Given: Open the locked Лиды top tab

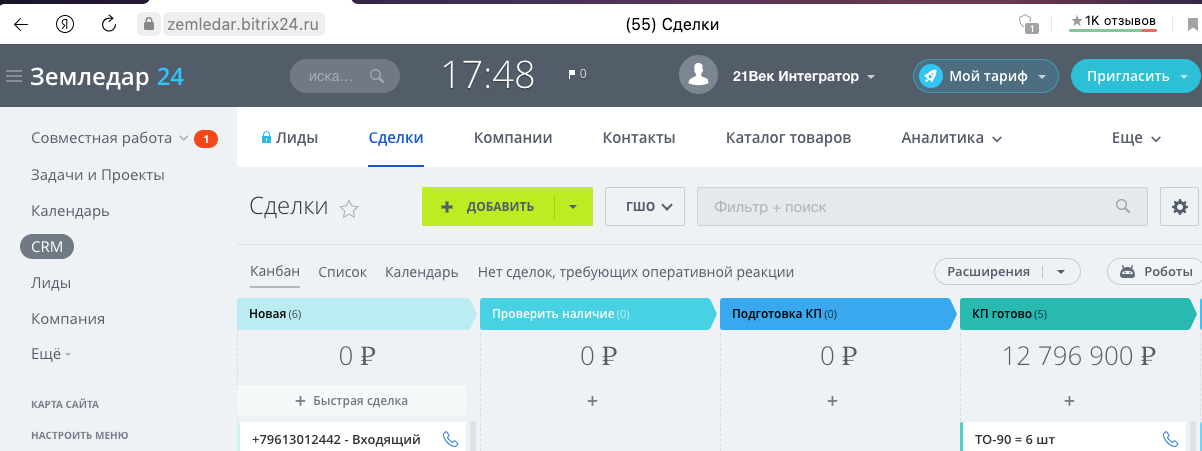Looking at the screenshot, I should tap(289, 138).
